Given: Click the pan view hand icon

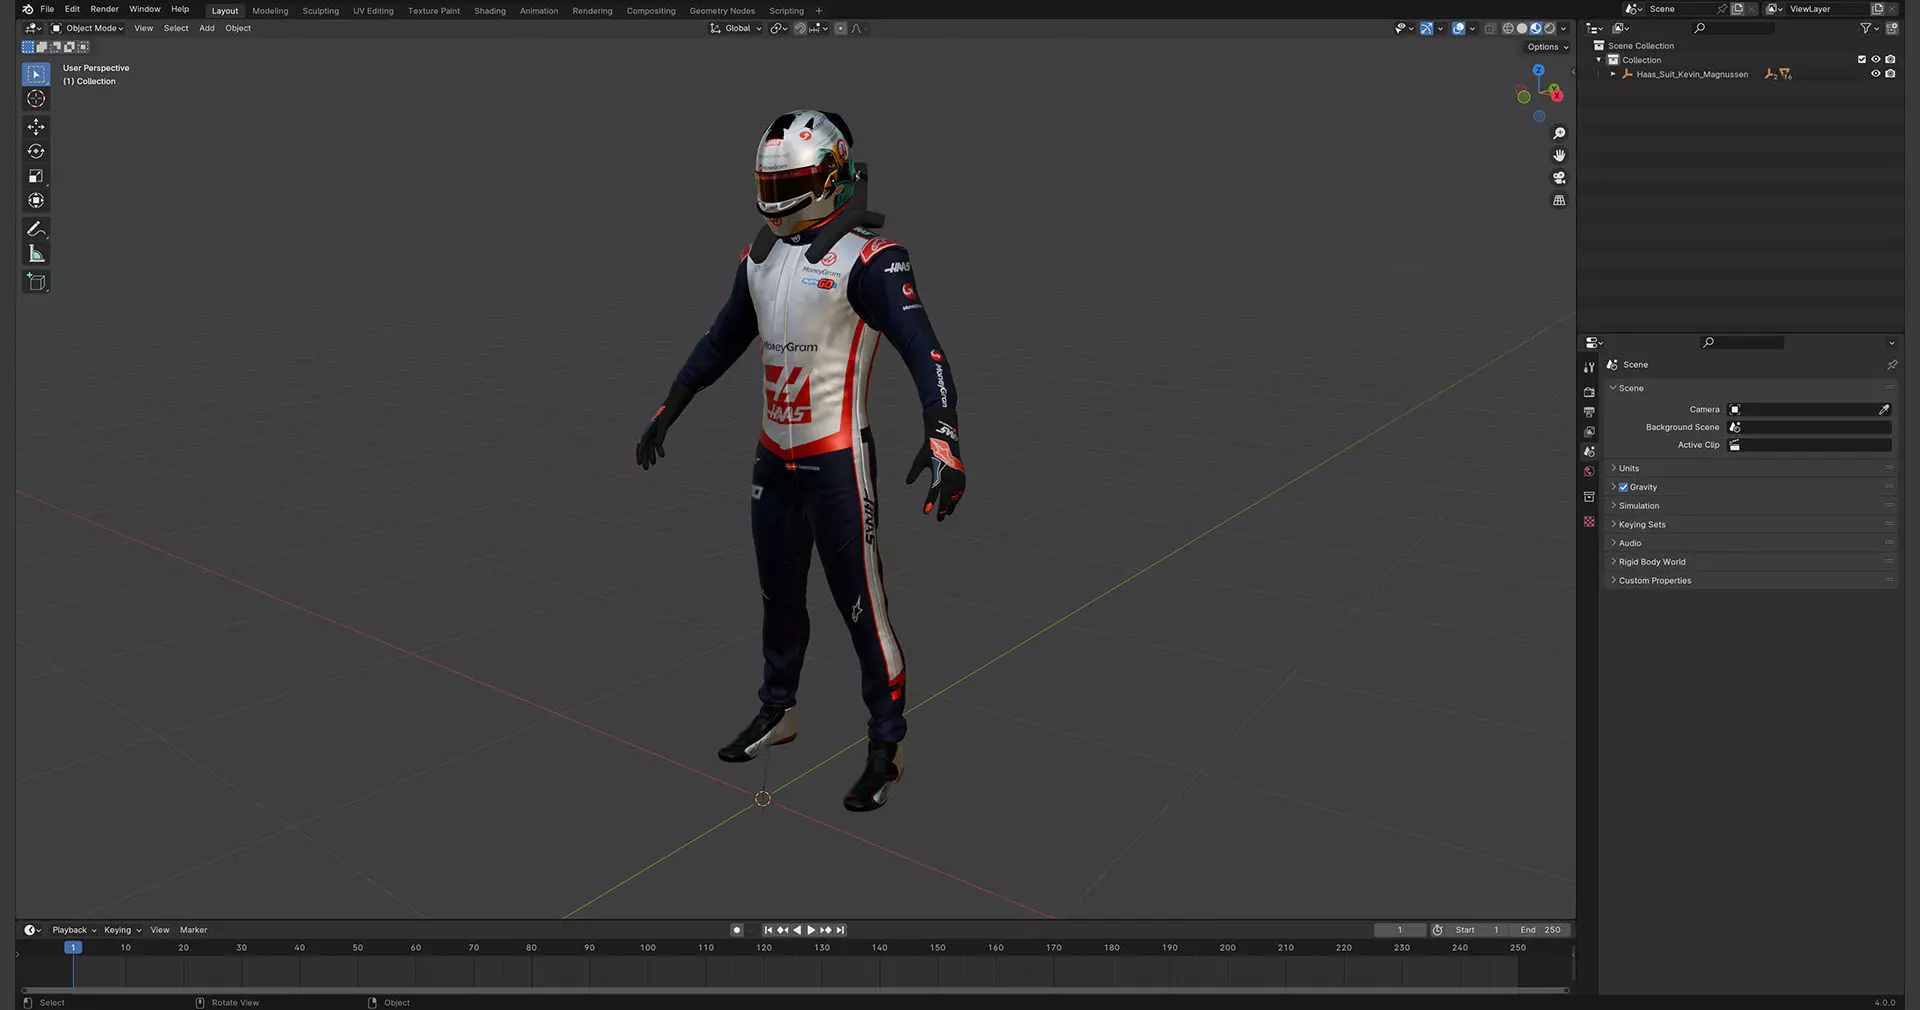Looking at the screenshot, I should (x=1559, y=155).
